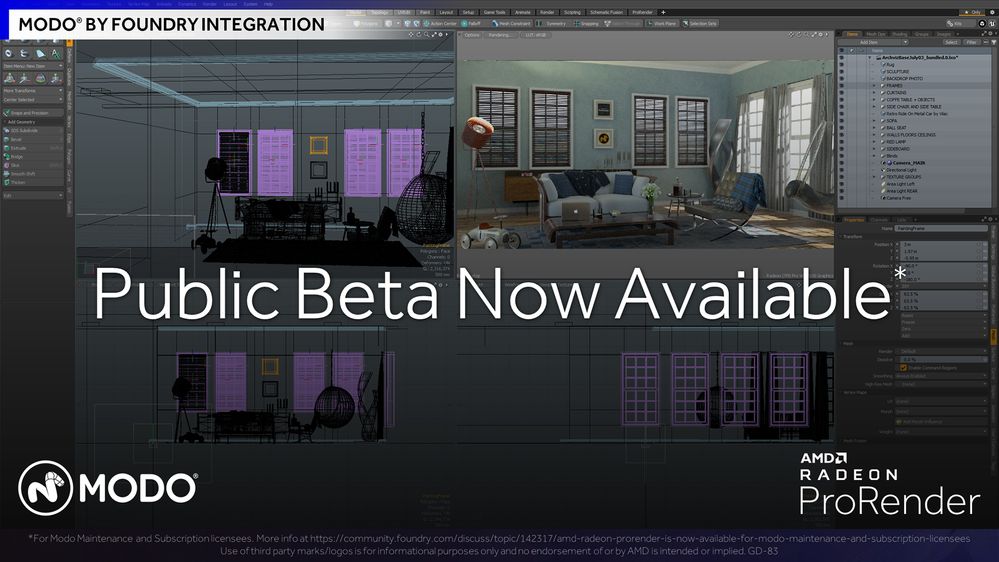
Task: Select the Move transform tool icon
Action: tap(8, 78)
